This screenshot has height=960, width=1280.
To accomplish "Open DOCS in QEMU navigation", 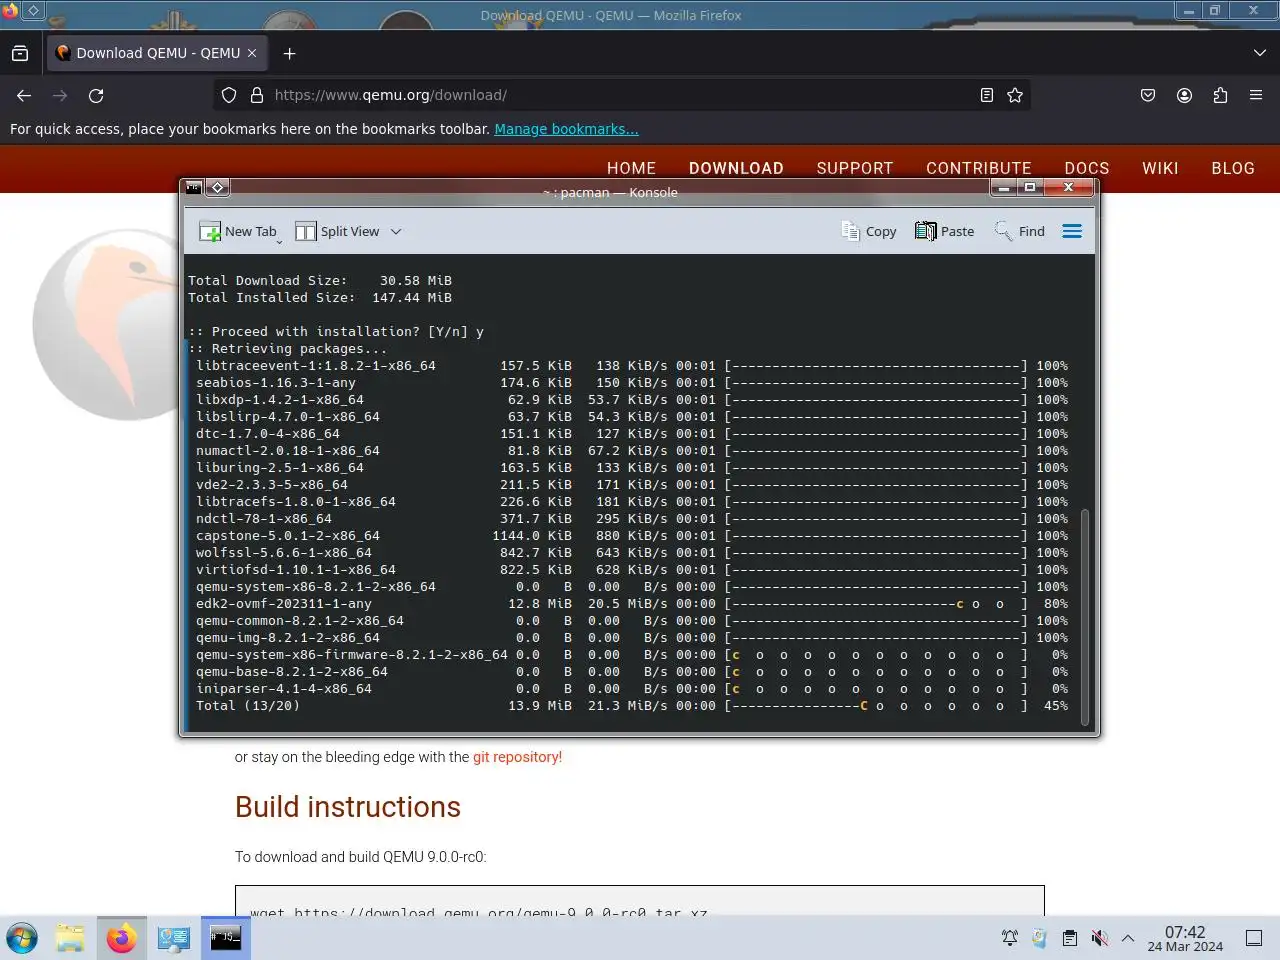I will point(1087,168).
